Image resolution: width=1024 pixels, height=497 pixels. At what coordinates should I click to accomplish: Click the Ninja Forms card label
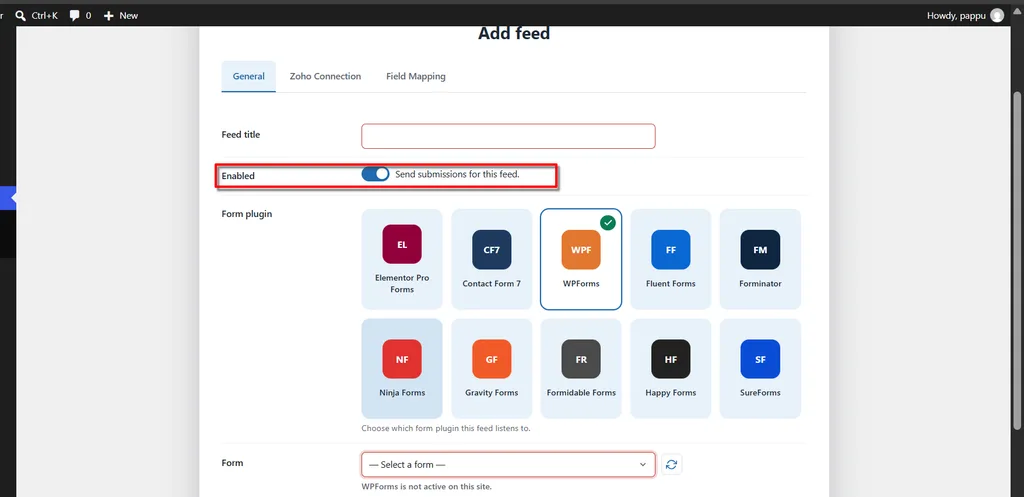[x=402, y=393]
